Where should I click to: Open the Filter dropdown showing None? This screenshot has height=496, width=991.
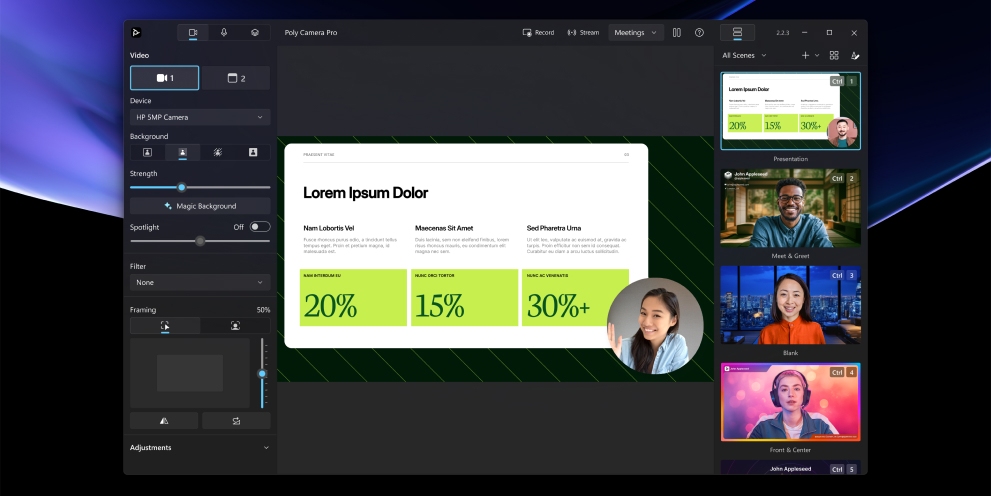click(x=200, y=283)
